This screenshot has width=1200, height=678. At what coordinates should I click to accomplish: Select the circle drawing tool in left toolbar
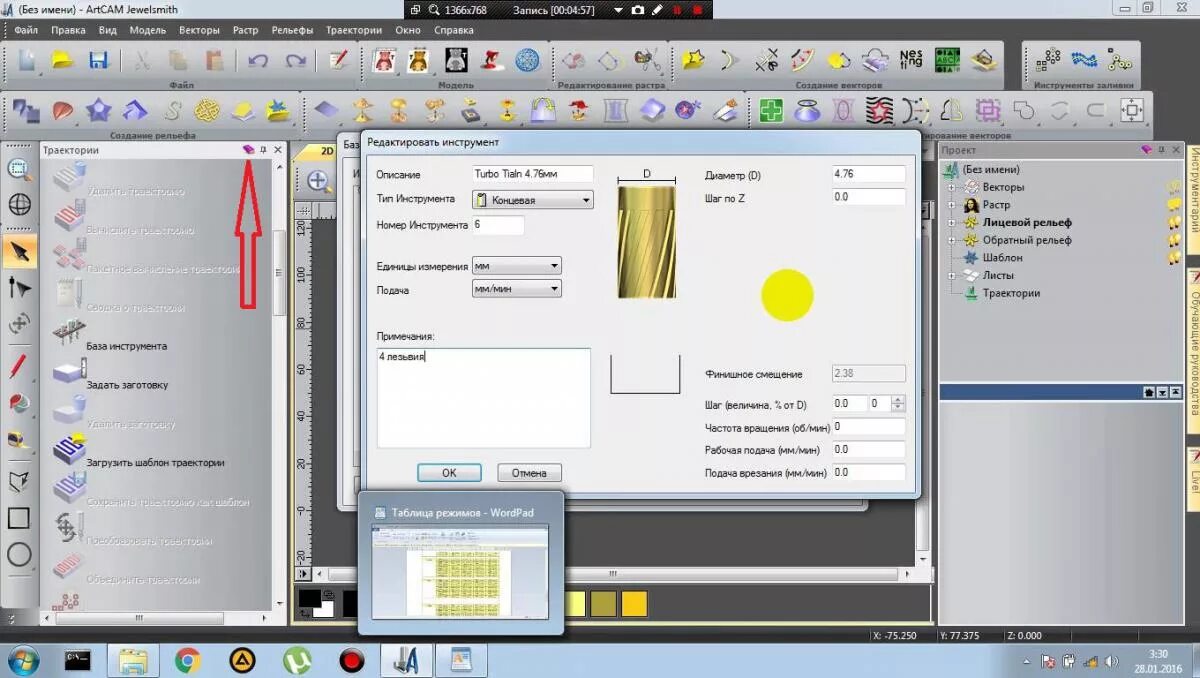19,554
